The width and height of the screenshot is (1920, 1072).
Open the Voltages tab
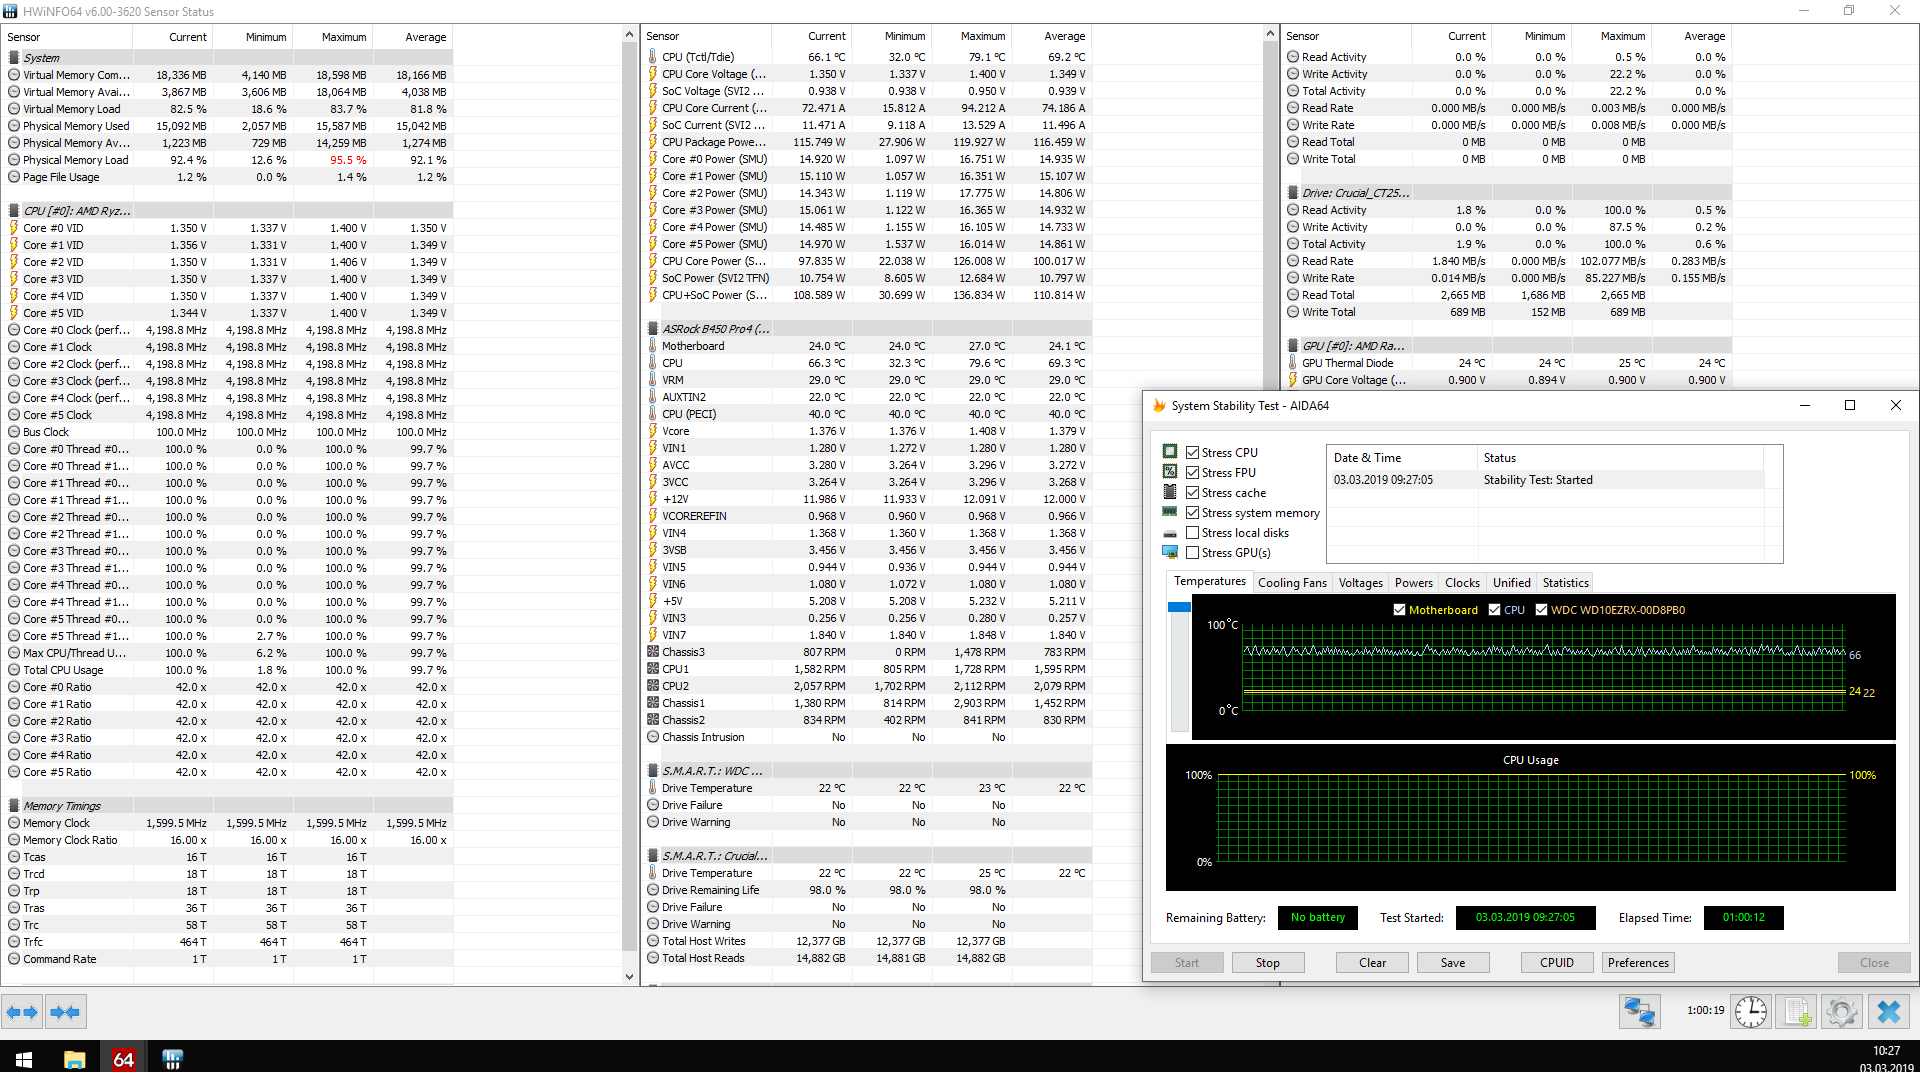(x=1360, y=583)
